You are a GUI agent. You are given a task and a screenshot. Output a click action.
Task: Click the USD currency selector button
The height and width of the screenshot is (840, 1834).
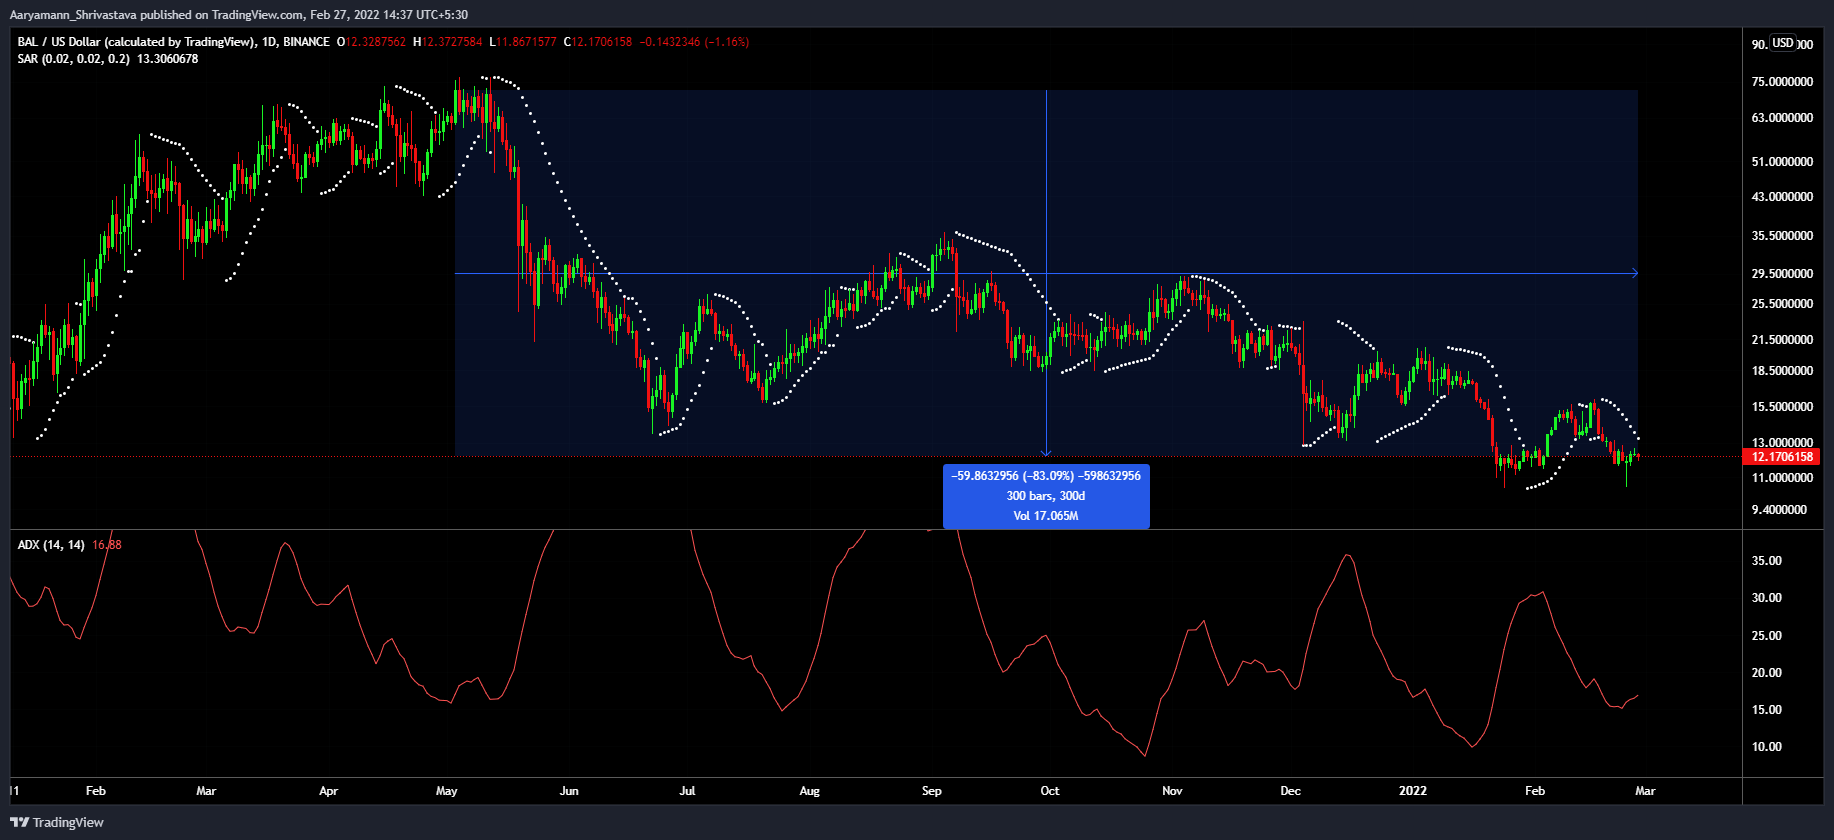point(1783,43)
